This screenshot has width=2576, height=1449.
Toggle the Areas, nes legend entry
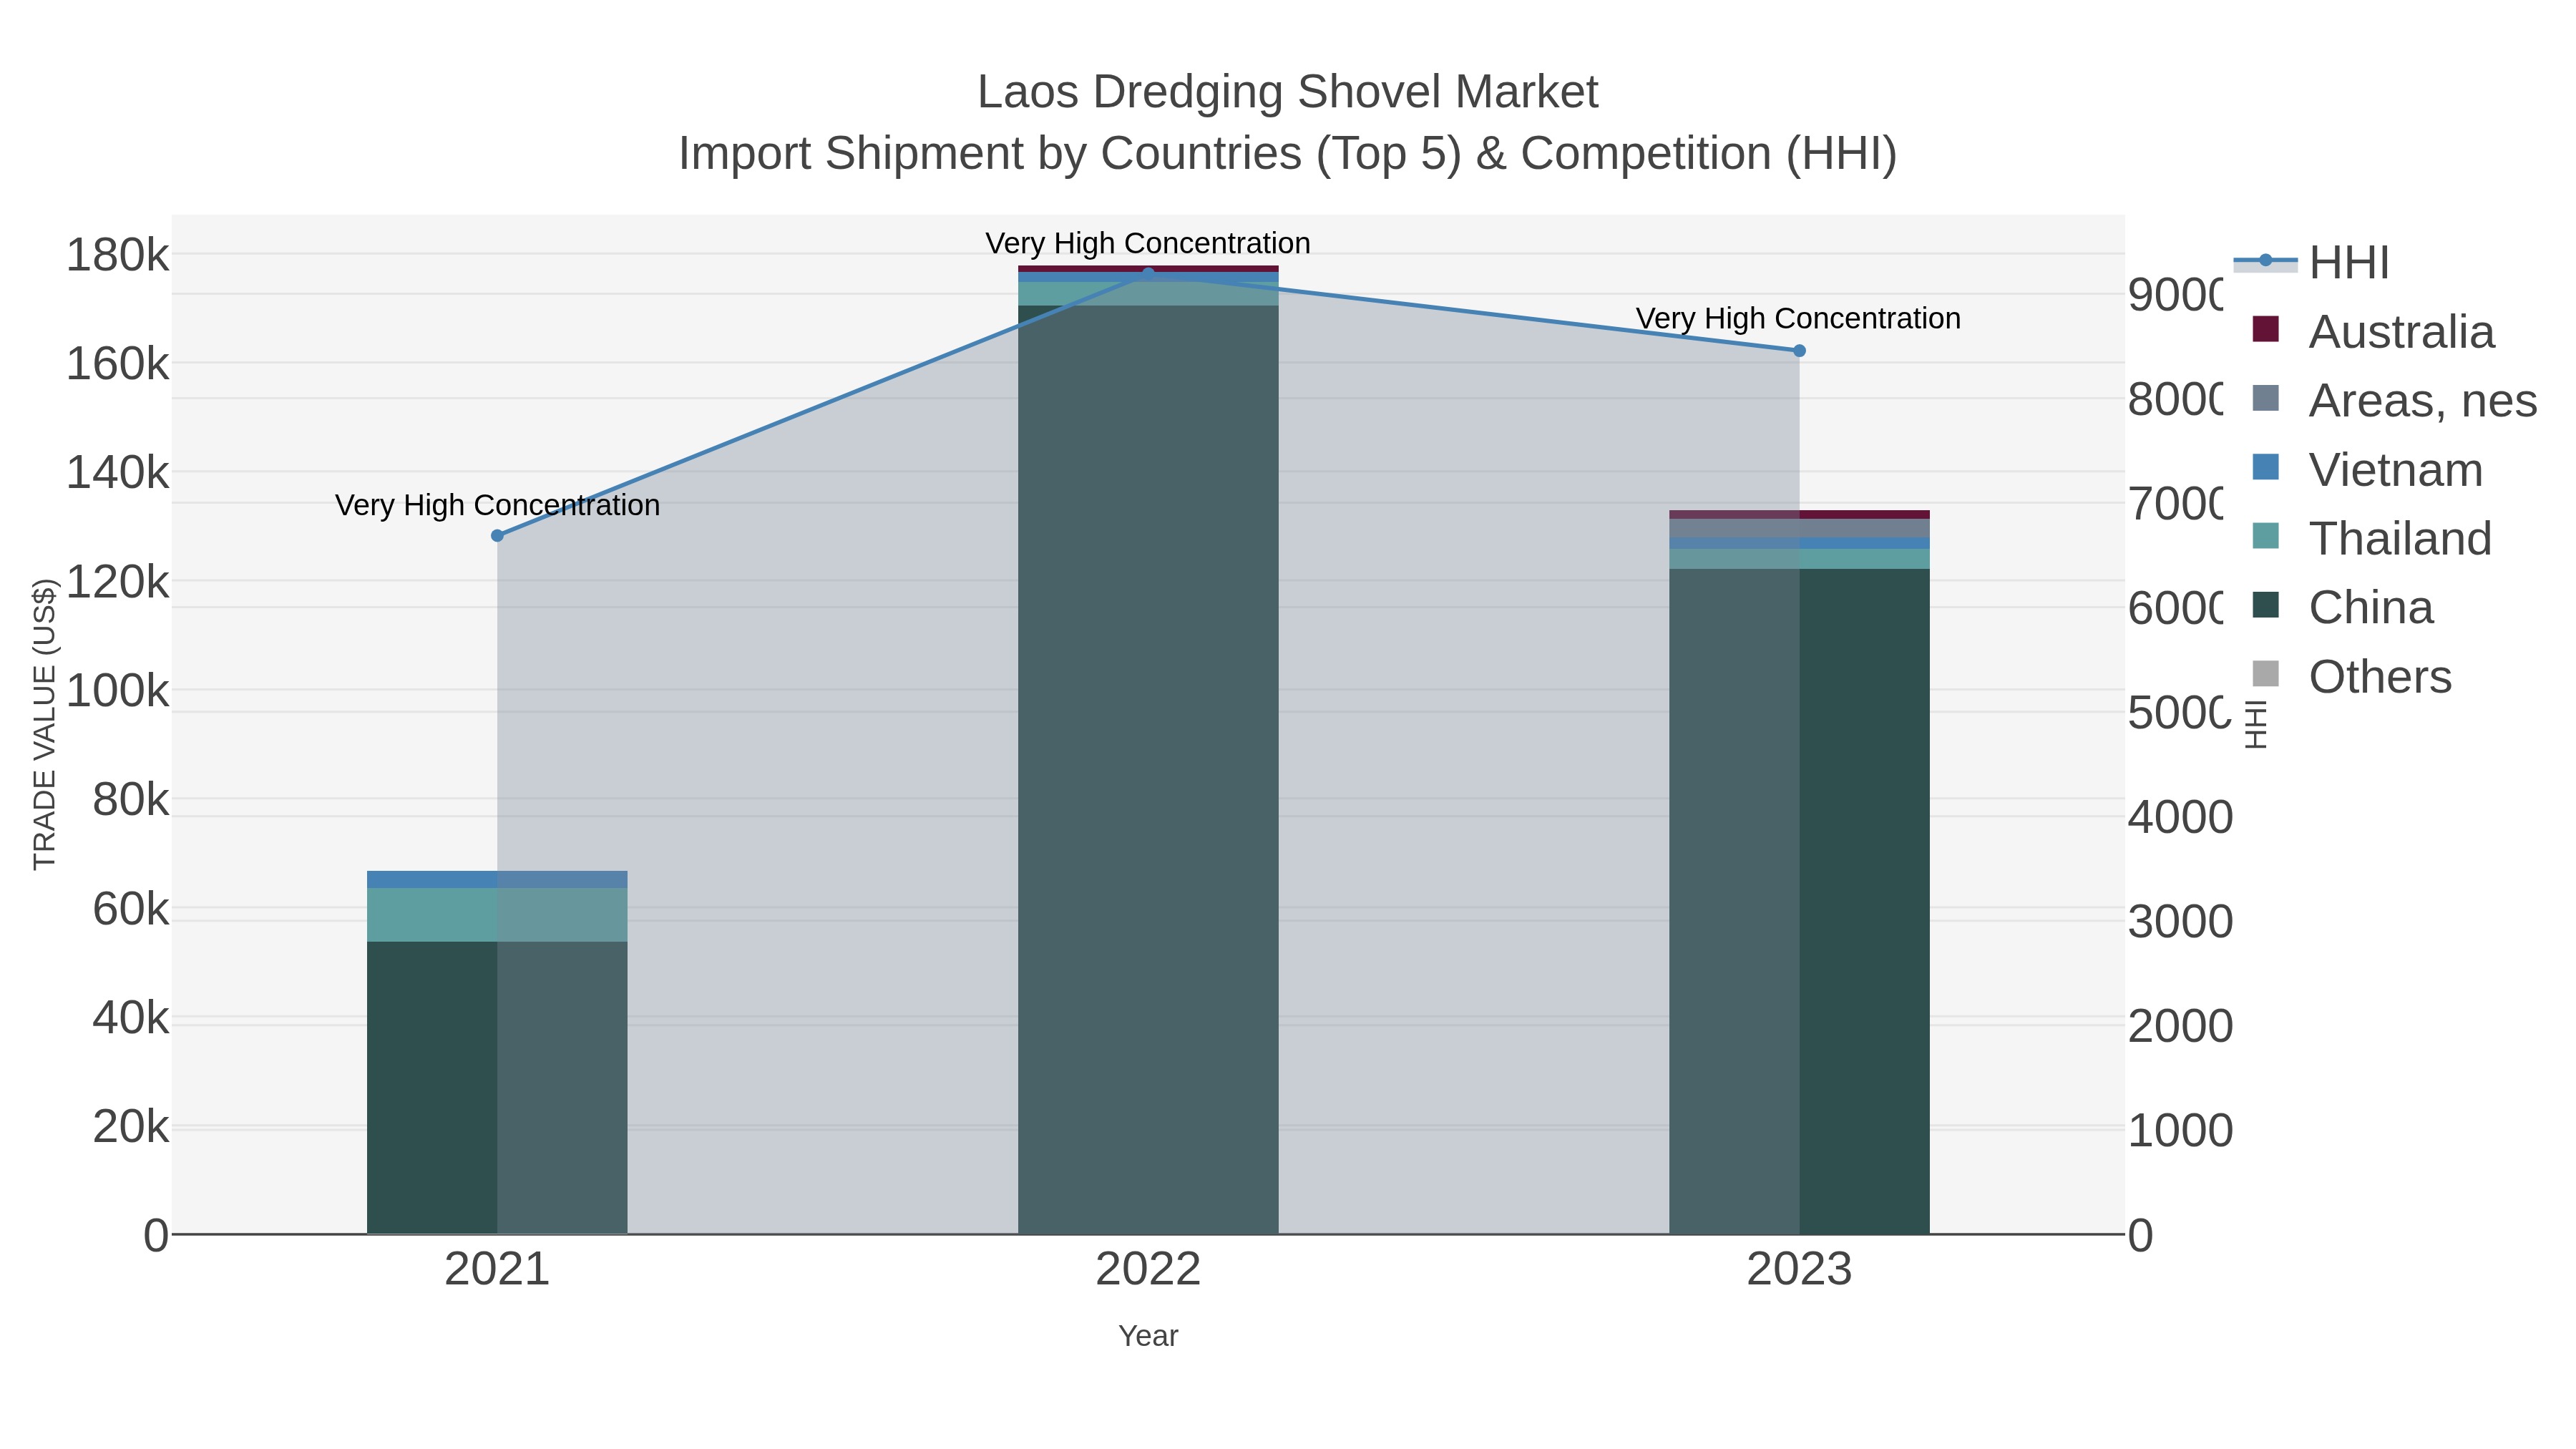tap(2394, 401)
